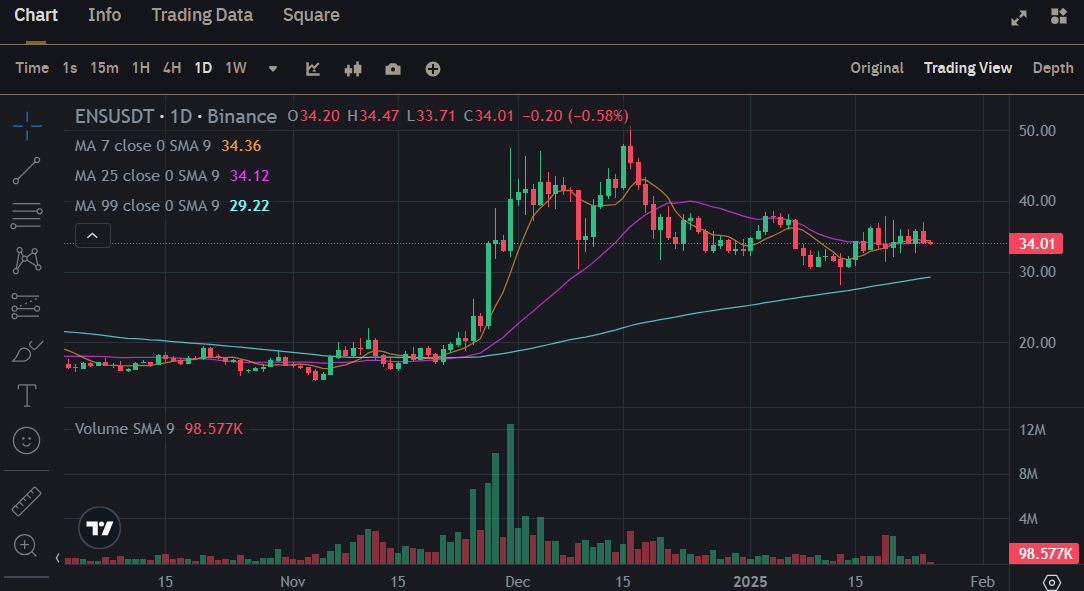1084x591 pixels.
Task: Switch to Depth chart view
Action: [1053, 68]
